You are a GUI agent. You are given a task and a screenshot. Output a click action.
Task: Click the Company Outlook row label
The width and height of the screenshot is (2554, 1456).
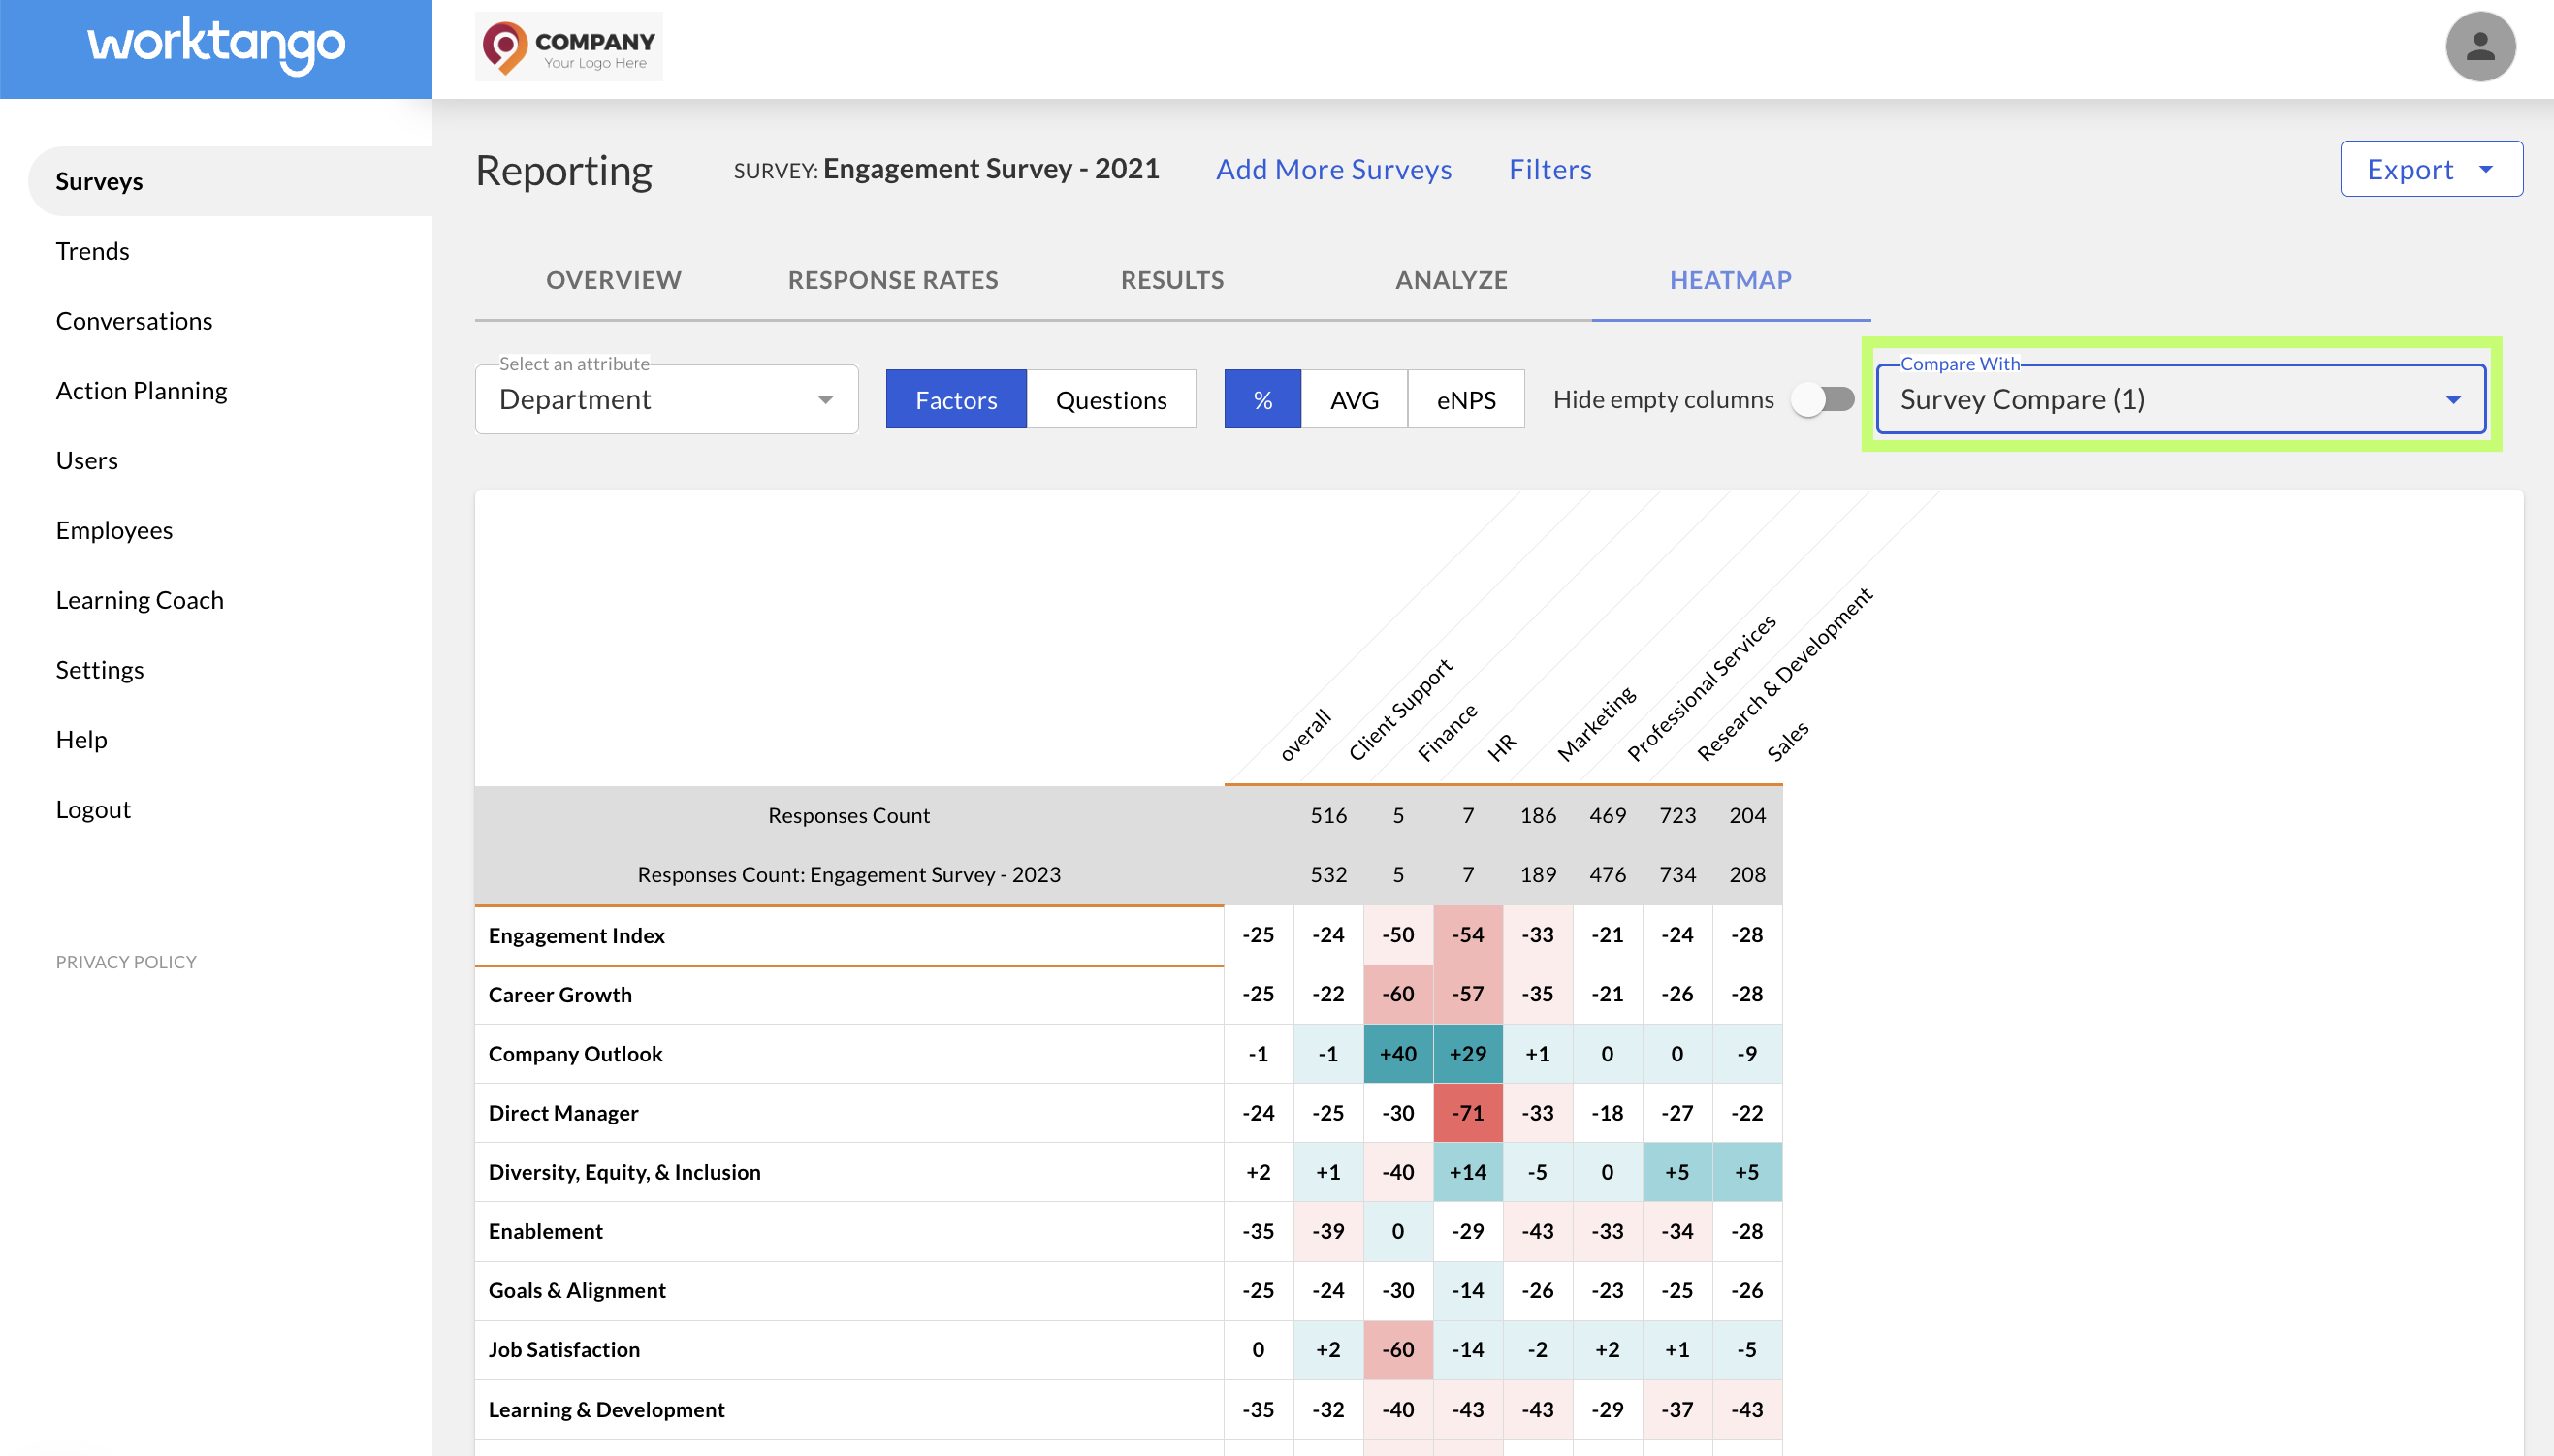click(576, 1054)
